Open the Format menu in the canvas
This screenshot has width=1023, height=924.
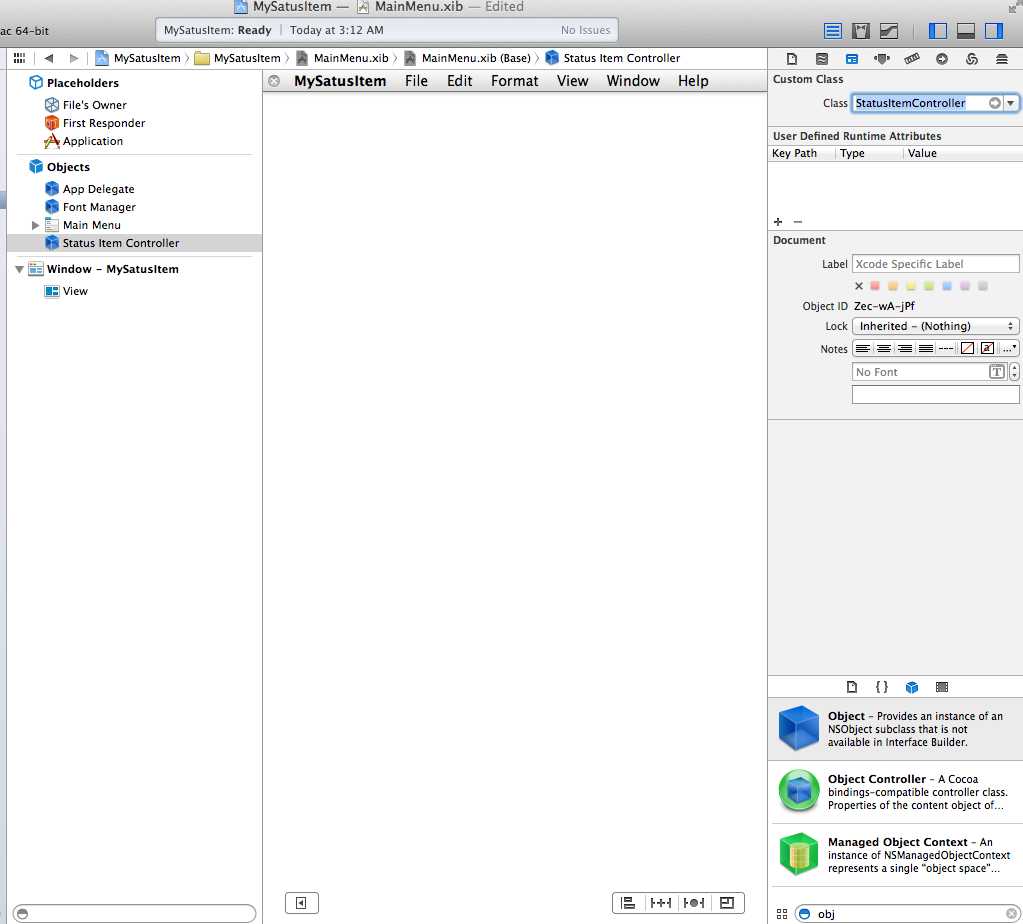(x=514, y=81)
